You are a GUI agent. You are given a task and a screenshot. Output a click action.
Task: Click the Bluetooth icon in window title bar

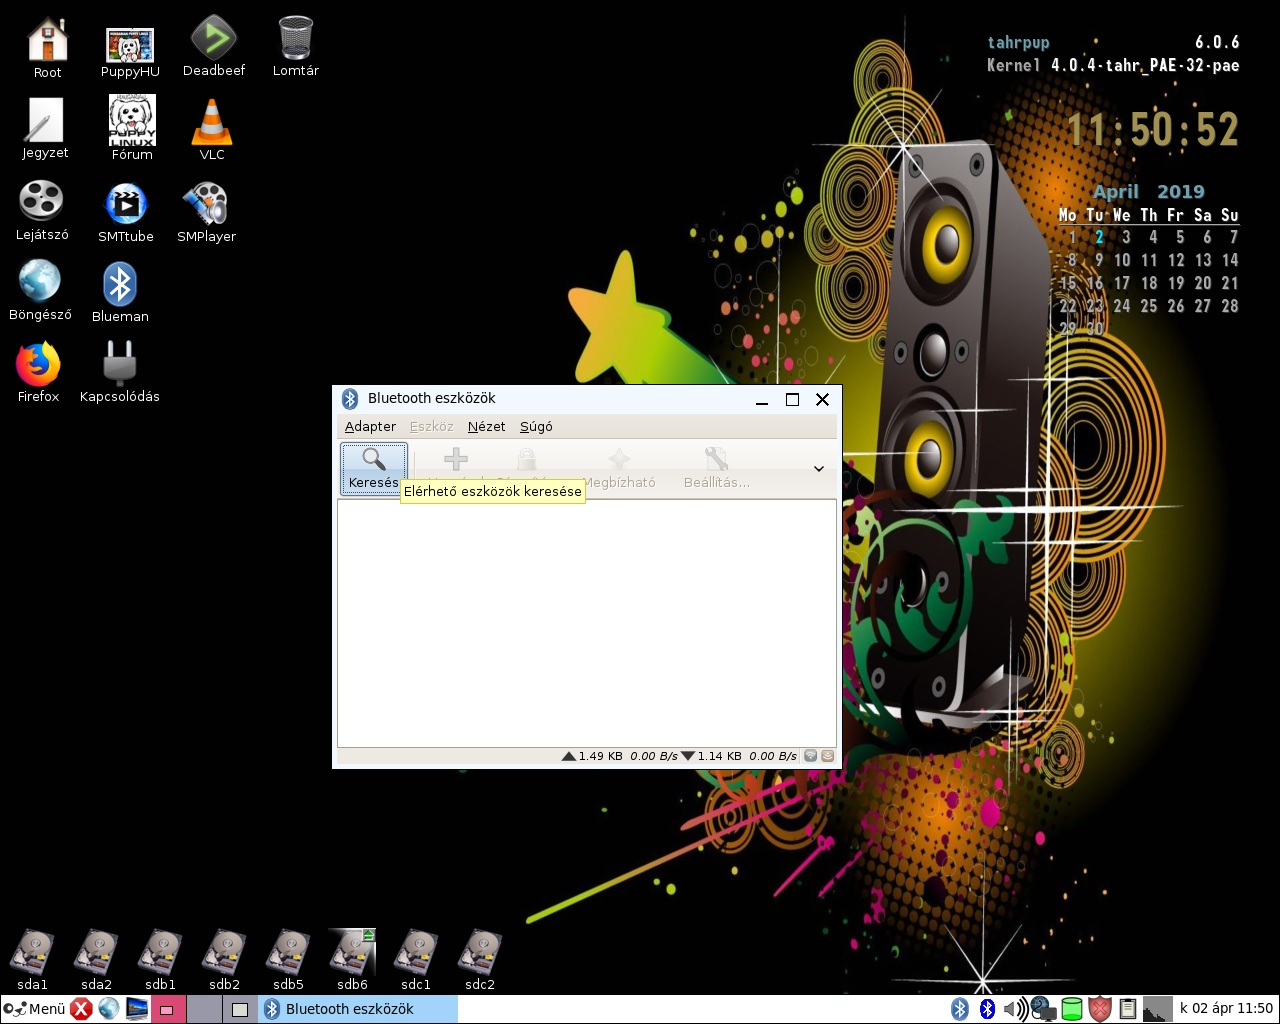(x=350, y=399)
